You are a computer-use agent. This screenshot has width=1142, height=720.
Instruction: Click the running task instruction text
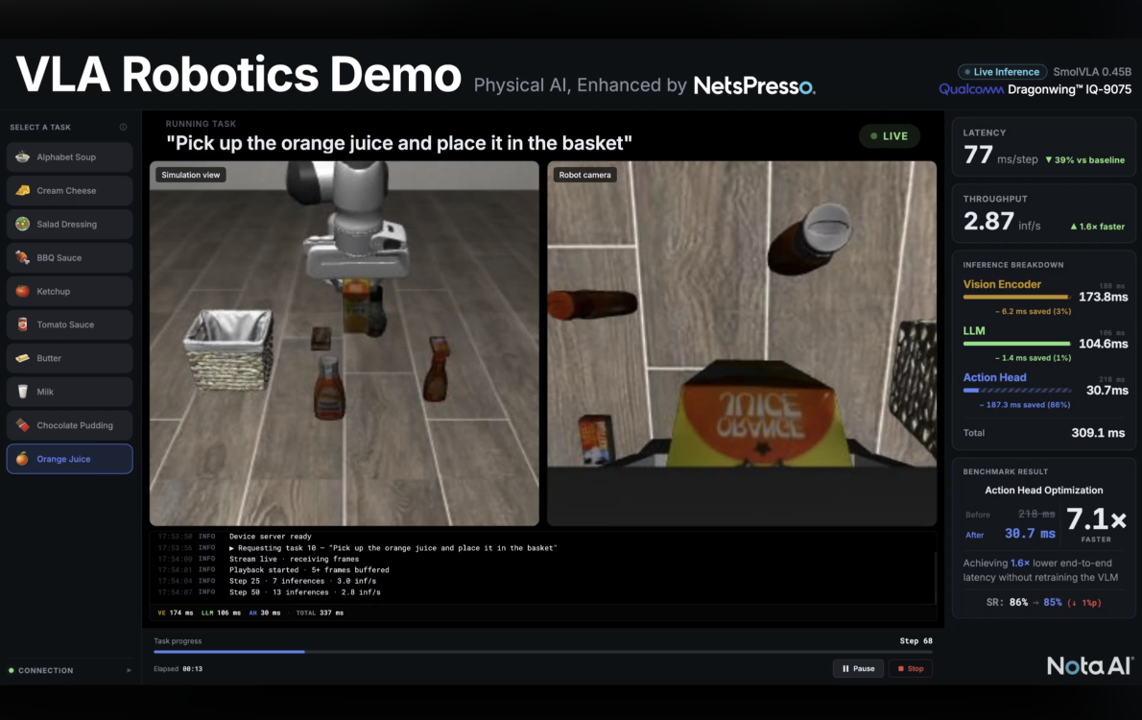click(x=398, y=143)
